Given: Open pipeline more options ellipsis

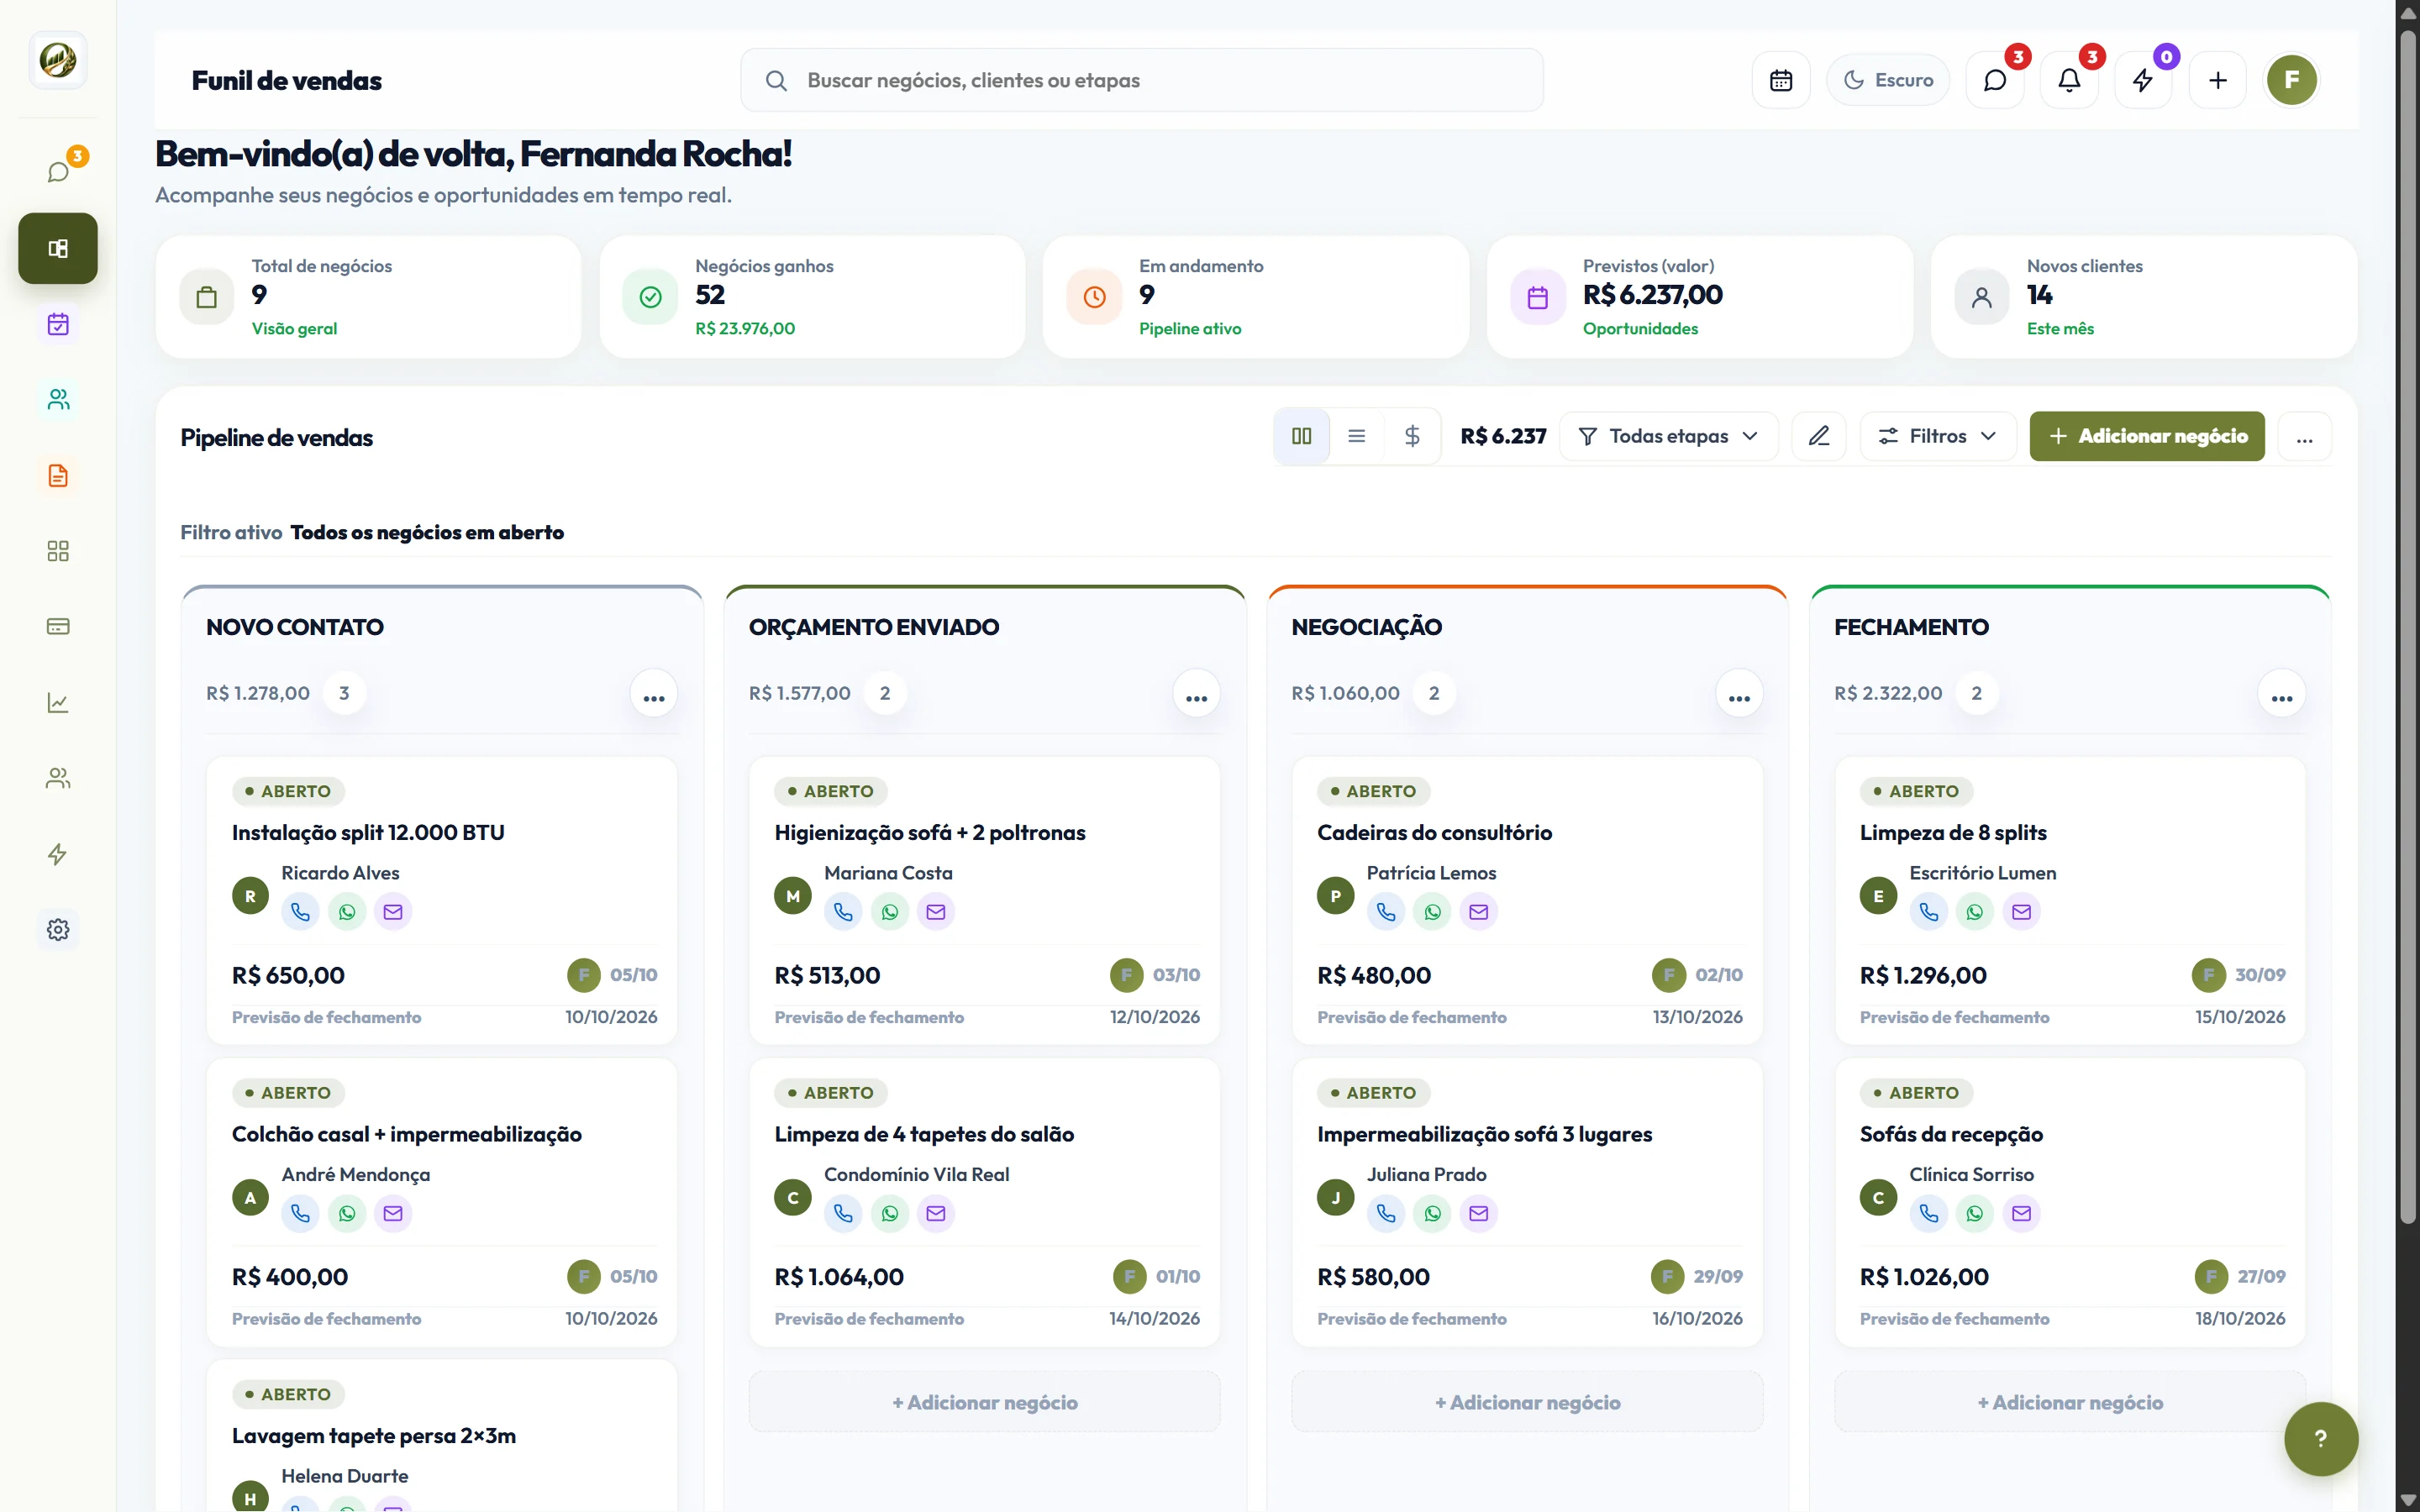Looking at the screenshot, I should pos(2304,436).
